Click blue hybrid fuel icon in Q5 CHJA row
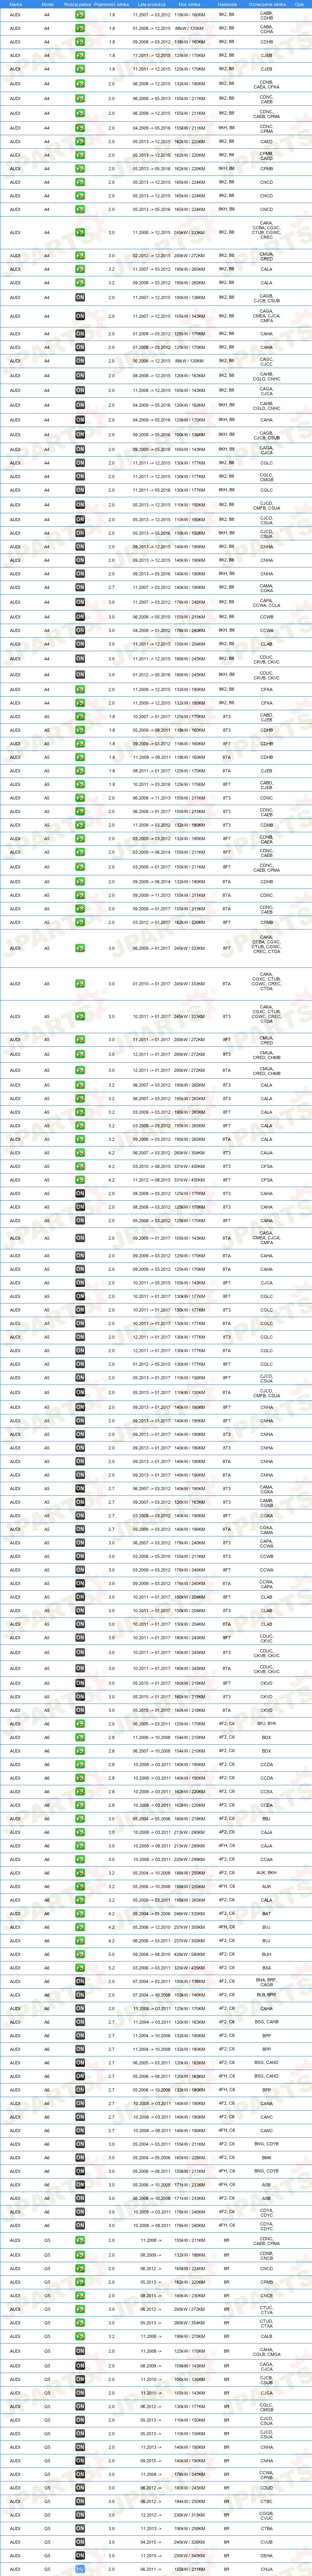Viewport: 312px width, 2576px height. coord(80,2569)
